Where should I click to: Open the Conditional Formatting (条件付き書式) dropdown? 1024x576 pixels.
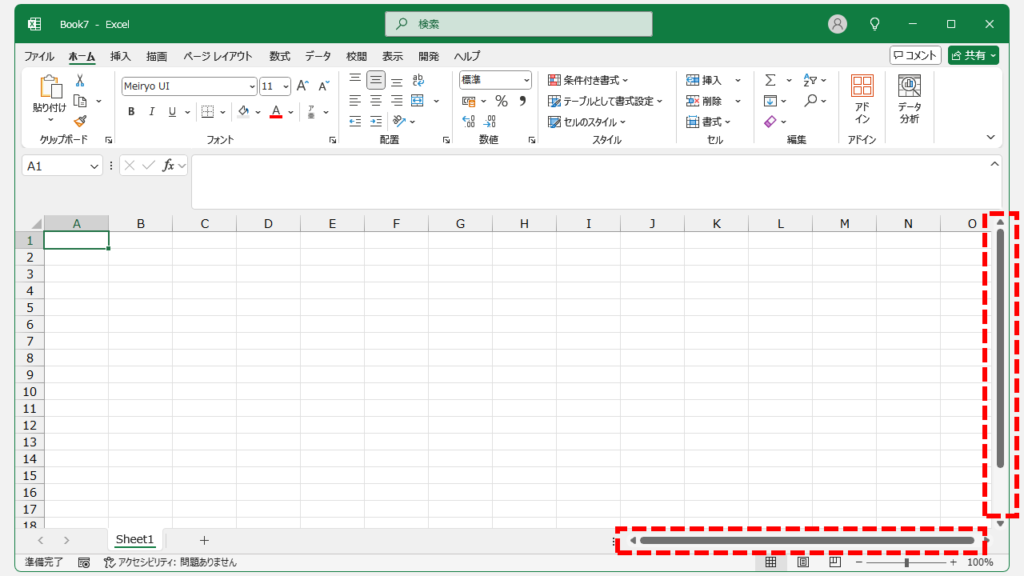point(588,80)
